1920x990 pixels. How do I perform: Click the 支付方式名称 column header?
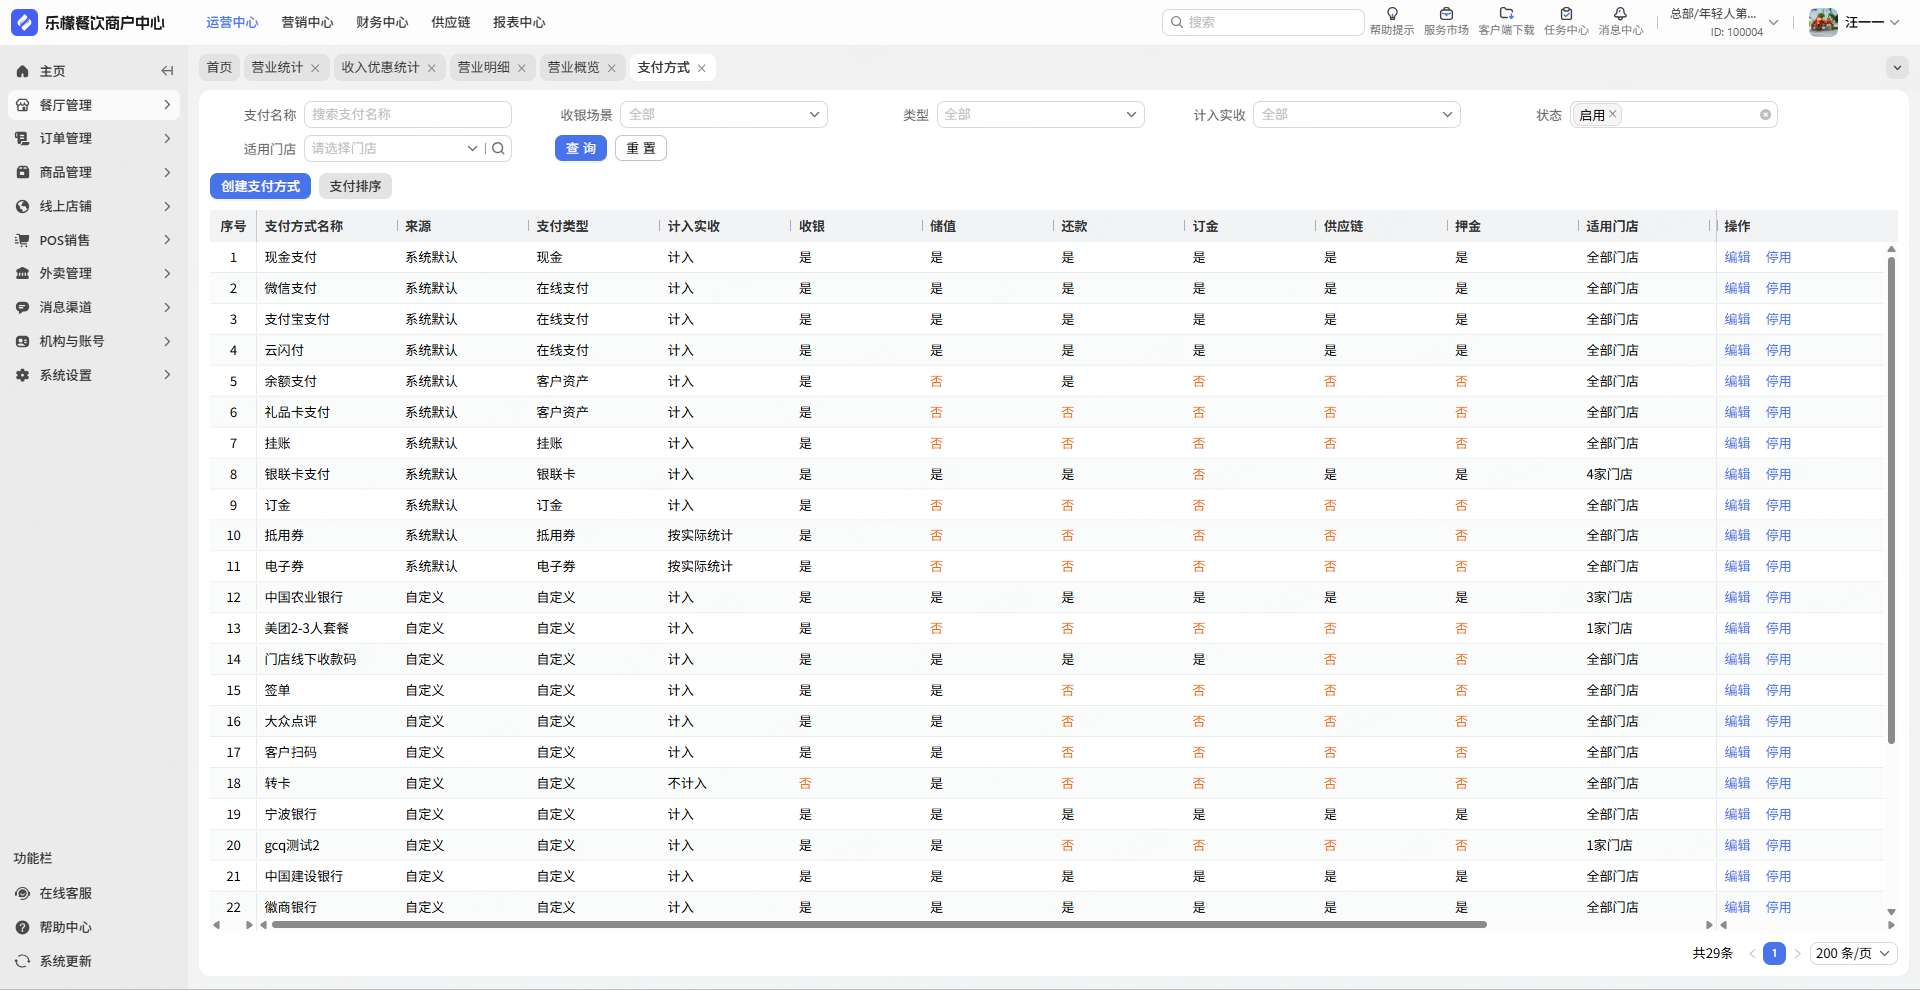tap(304, 226)
